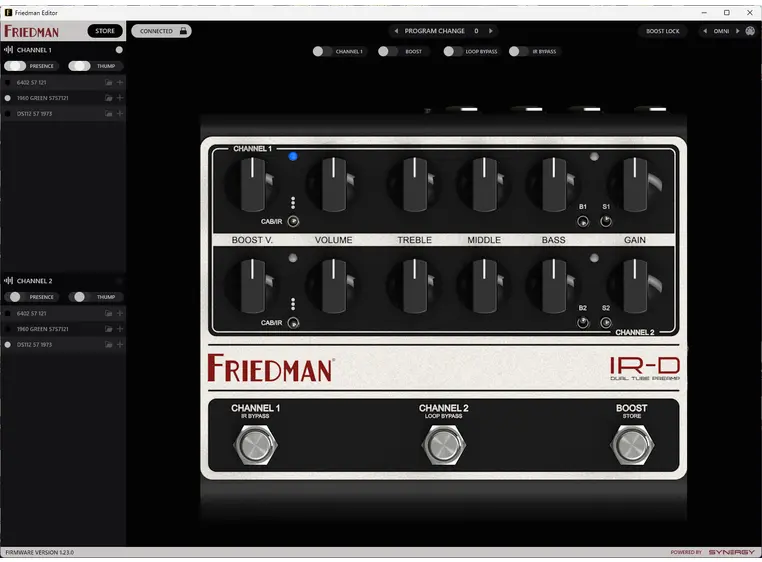
Task: Click the Channel 1 three-dot IR slot indicator
Action: (x=293, y=202)
